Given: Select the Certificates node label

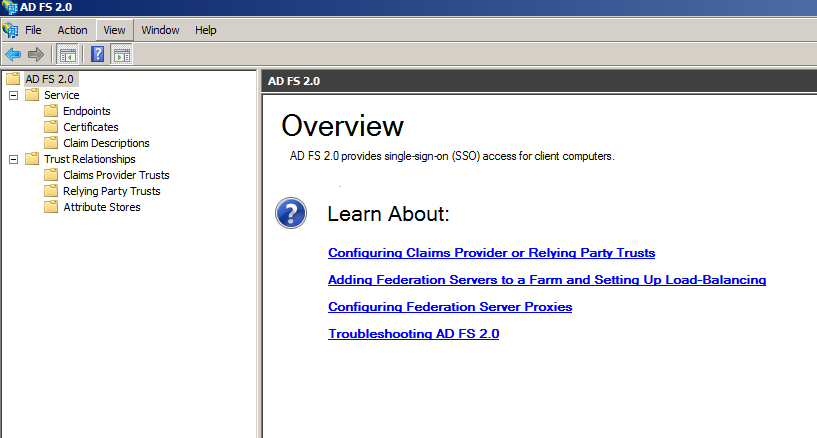Looking at the screenshot, I should click(91, 127).
